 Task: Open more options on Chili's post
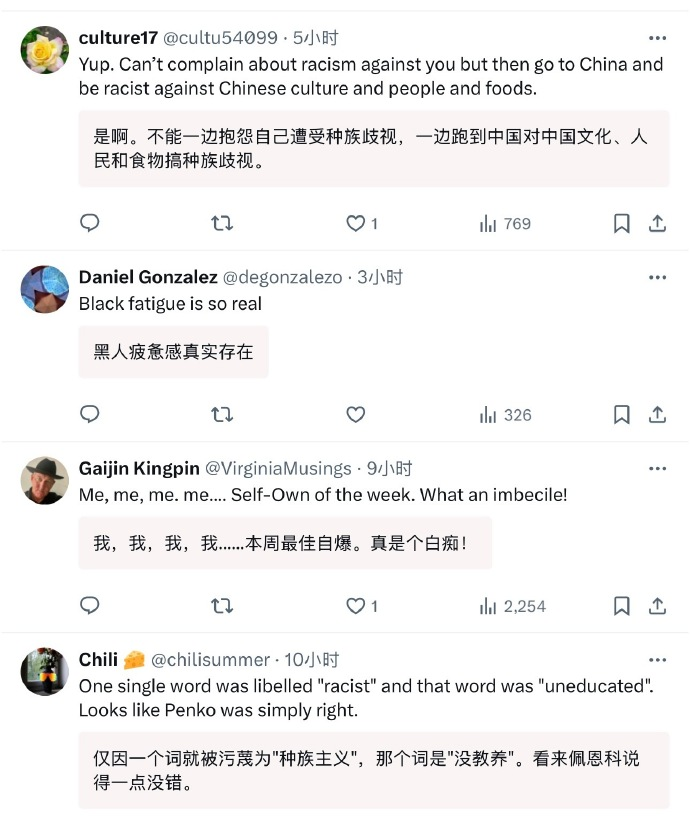pos(657,661)
